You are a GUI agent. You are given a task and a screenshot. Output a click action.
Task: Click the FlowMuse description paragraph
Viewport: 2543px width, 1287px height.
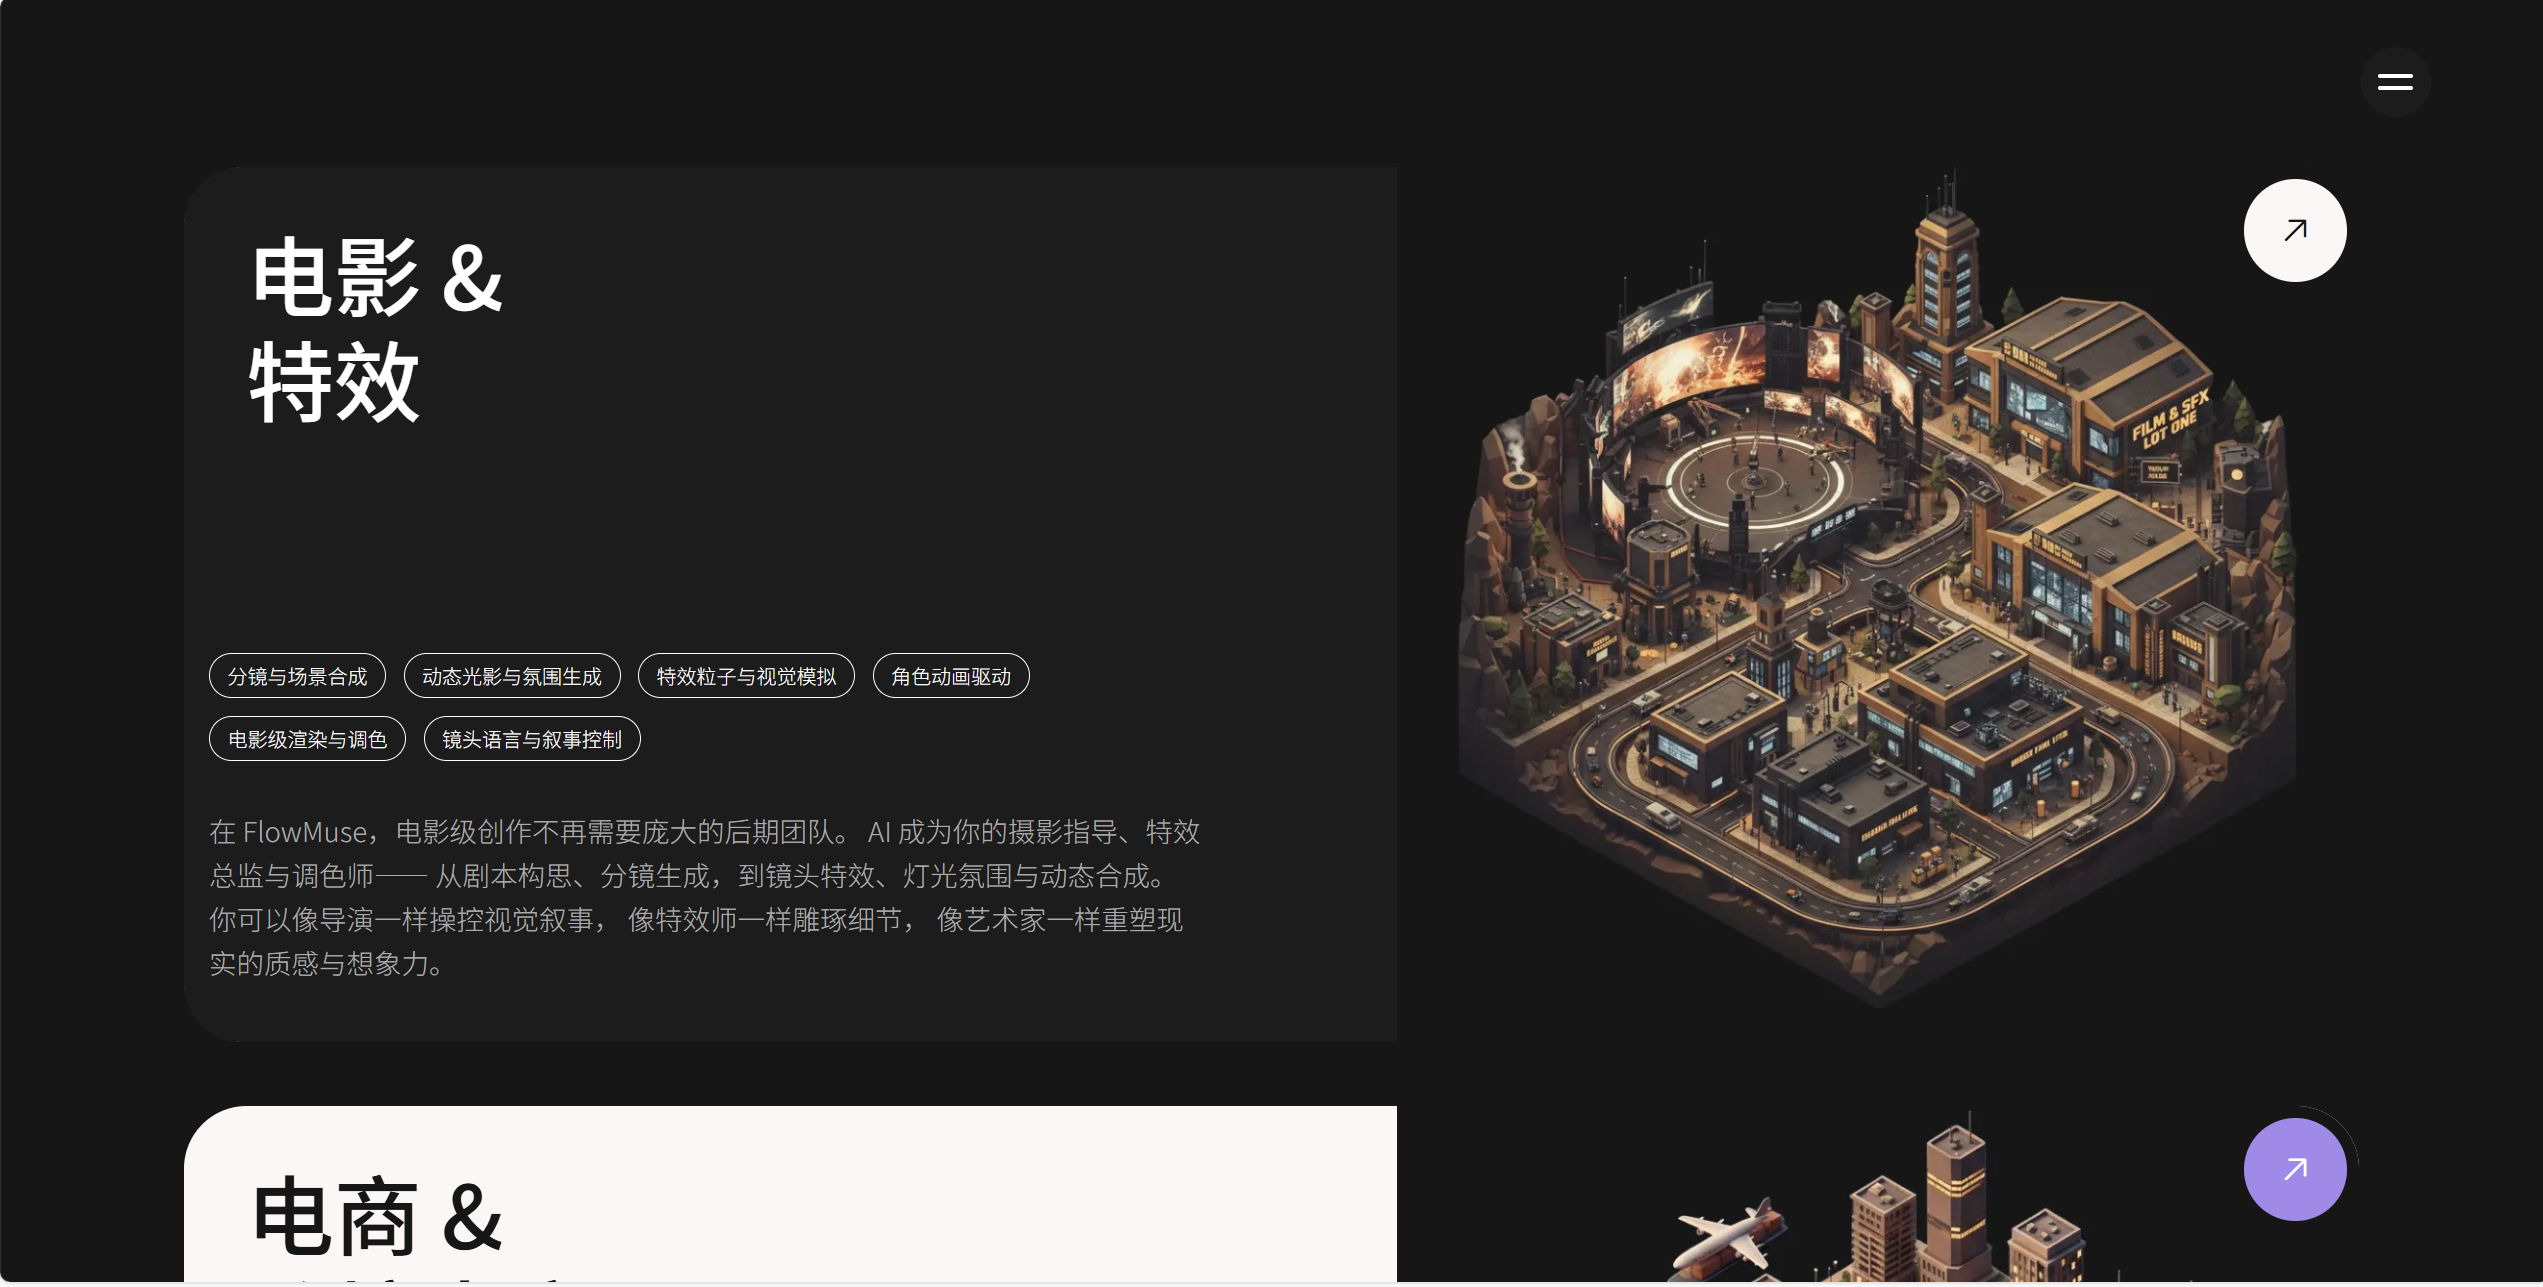[x=704, y=897]
